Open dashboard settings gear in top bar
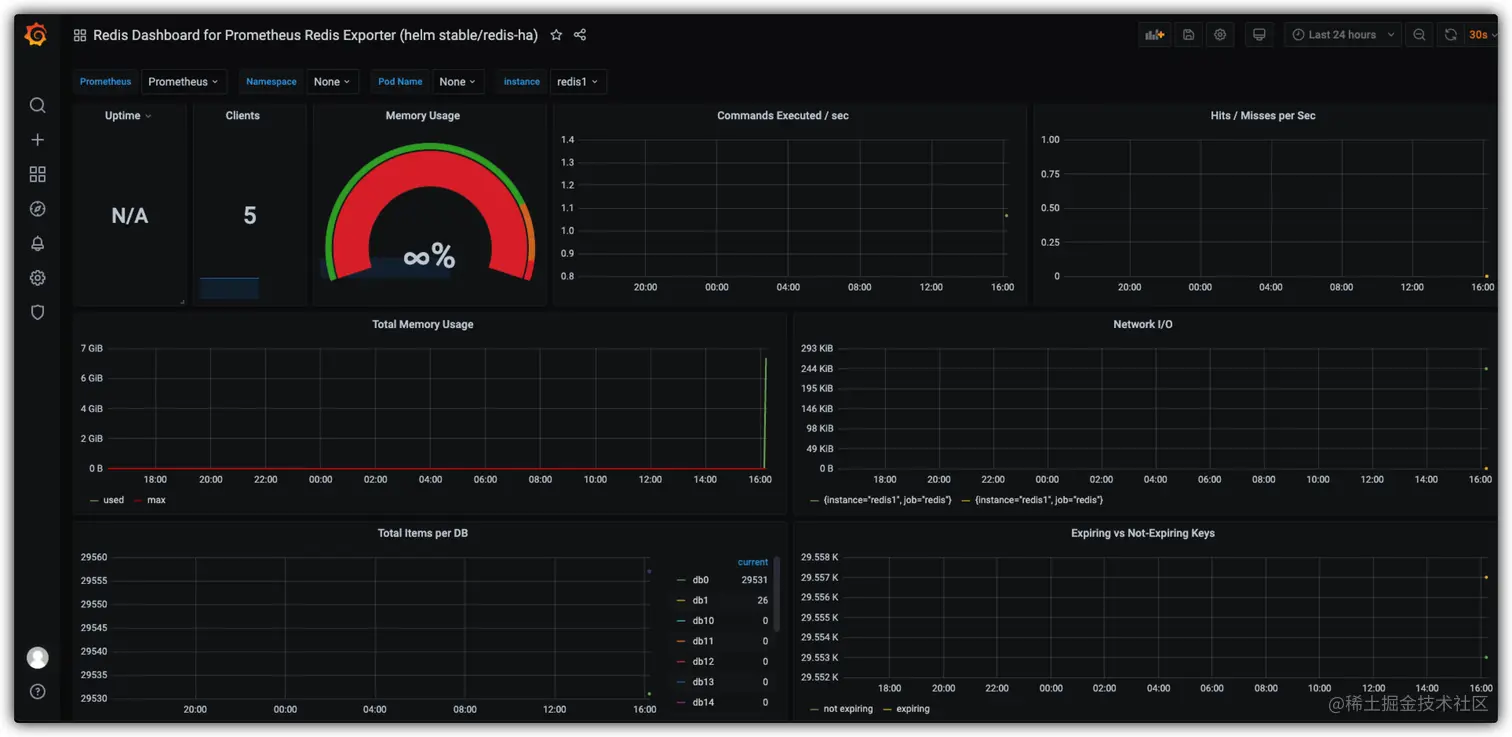The image size is (1512, 737). [x=1220, y=35]
